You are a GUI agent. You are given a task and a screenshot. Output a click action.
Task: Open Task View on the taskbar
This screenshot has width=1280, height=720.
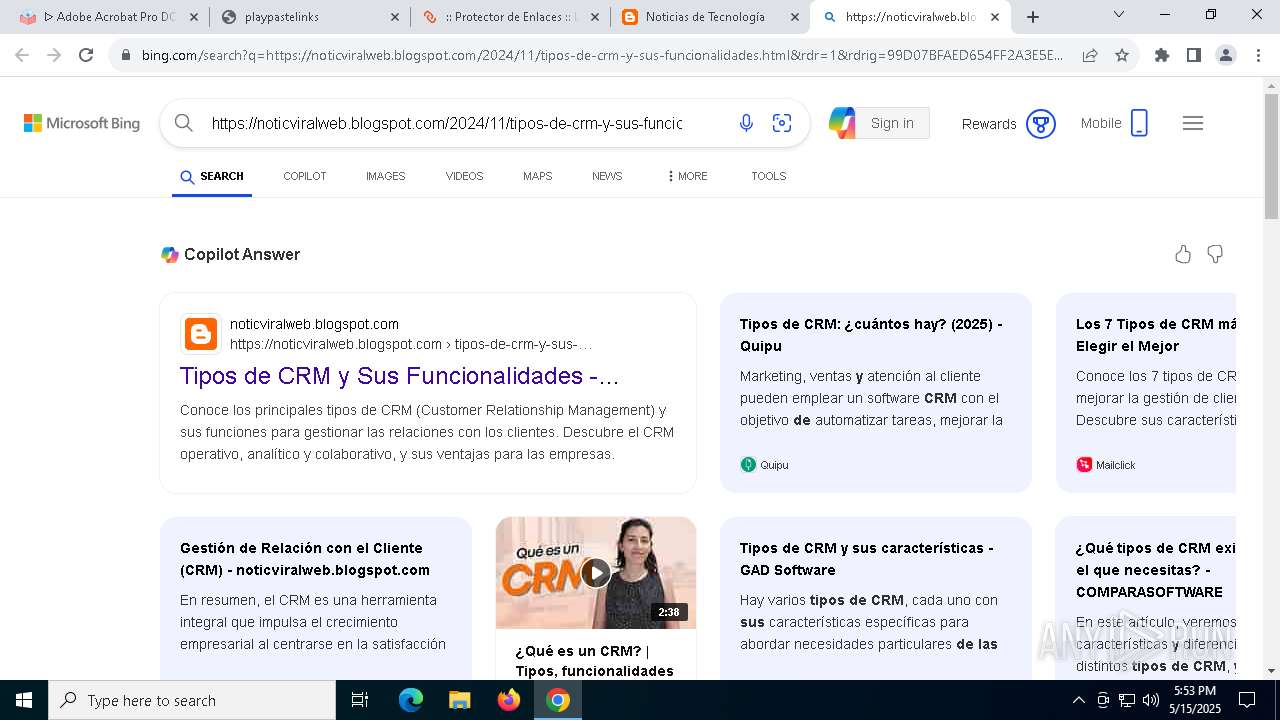(360, 701)
